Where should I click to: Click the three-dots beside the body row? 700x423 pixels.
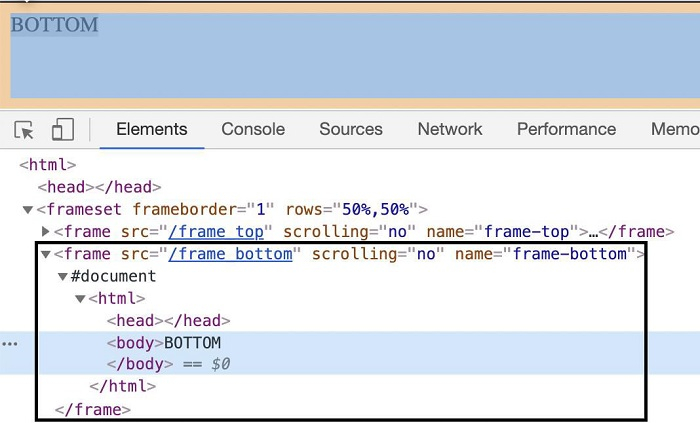10,343
